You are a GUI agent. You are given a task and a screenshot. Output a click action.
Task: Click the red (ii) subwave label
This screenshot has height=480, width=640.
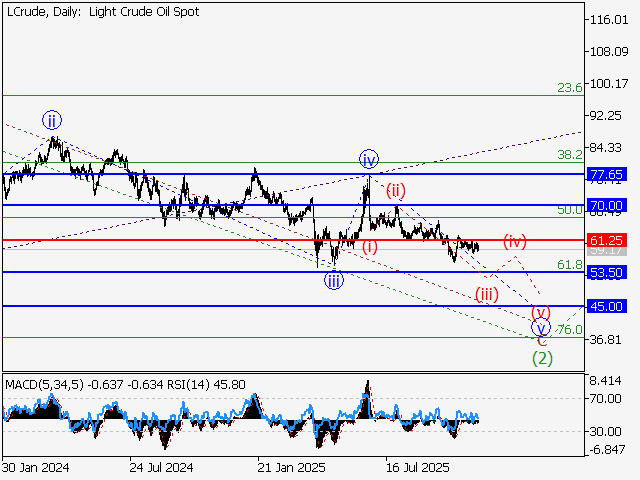click(396, 190)
